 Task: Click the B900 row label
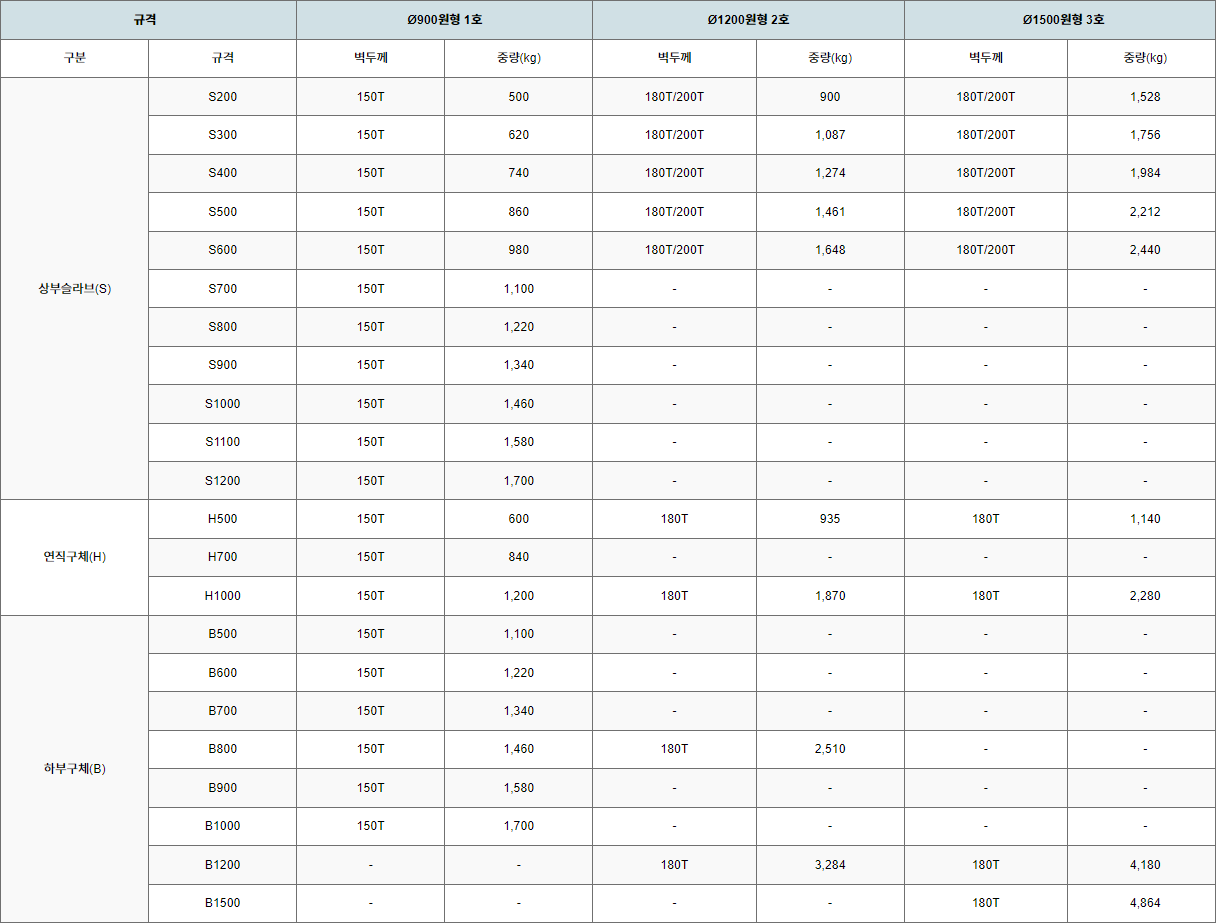coord(222,788)
